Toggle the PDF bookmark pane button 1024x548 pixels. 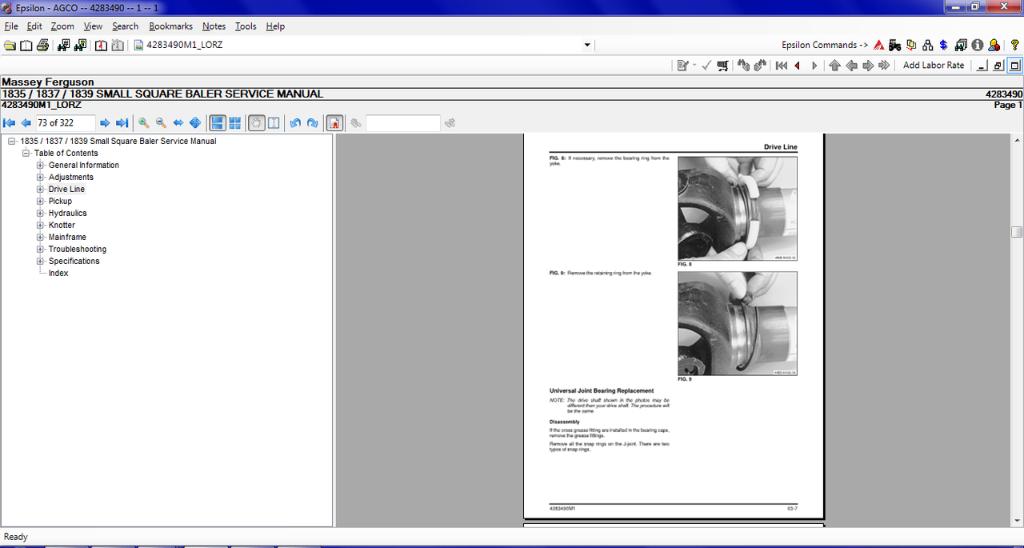click(334, 123)
